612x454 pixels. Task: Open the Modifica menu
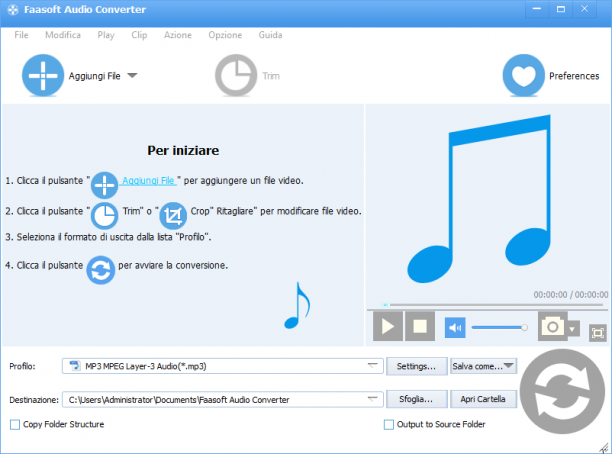[63, 35]
